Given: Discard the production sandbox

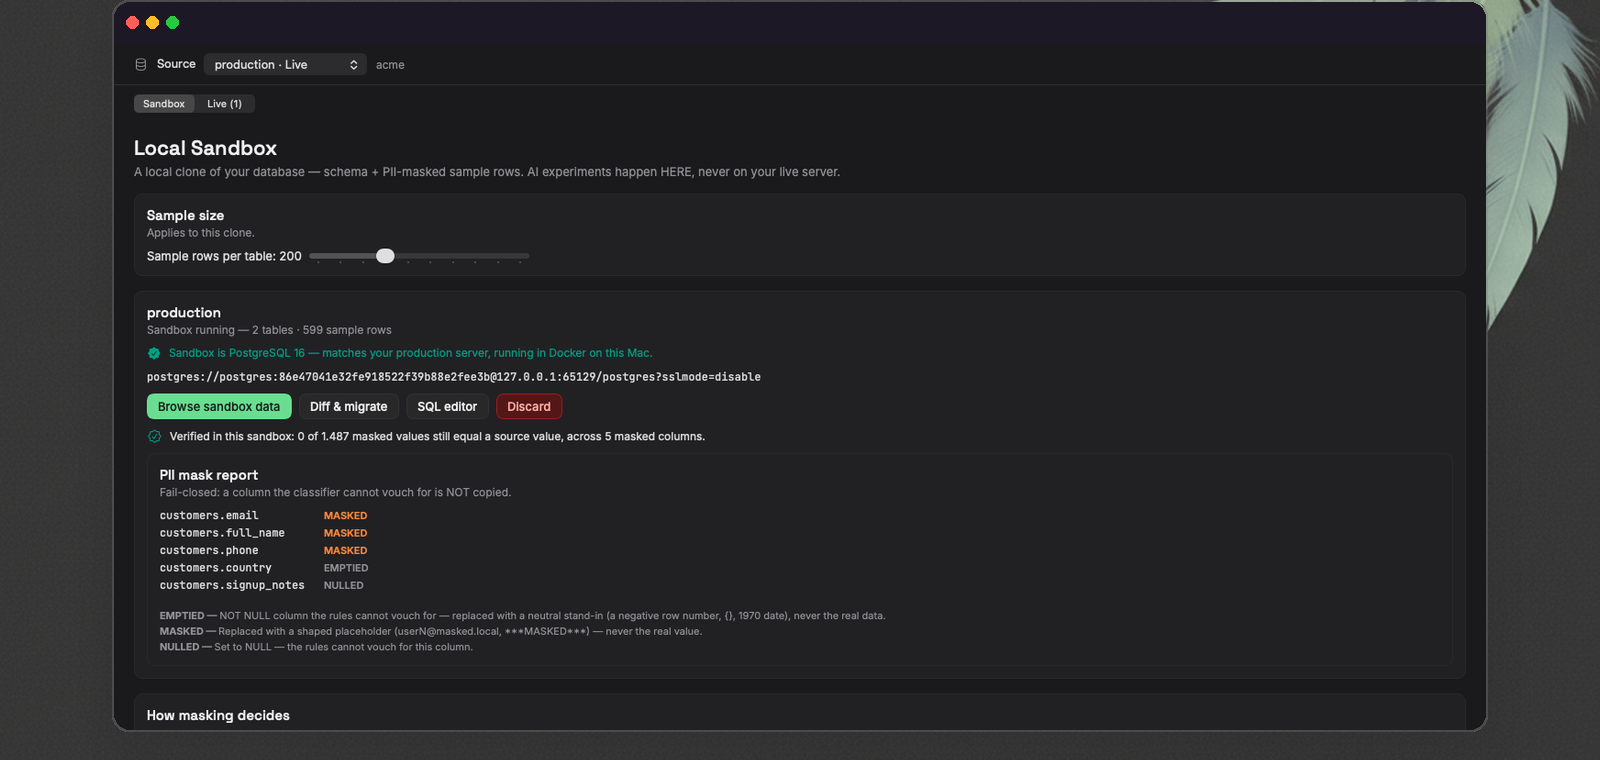Looking at the screenshot, I should (529, 407).
